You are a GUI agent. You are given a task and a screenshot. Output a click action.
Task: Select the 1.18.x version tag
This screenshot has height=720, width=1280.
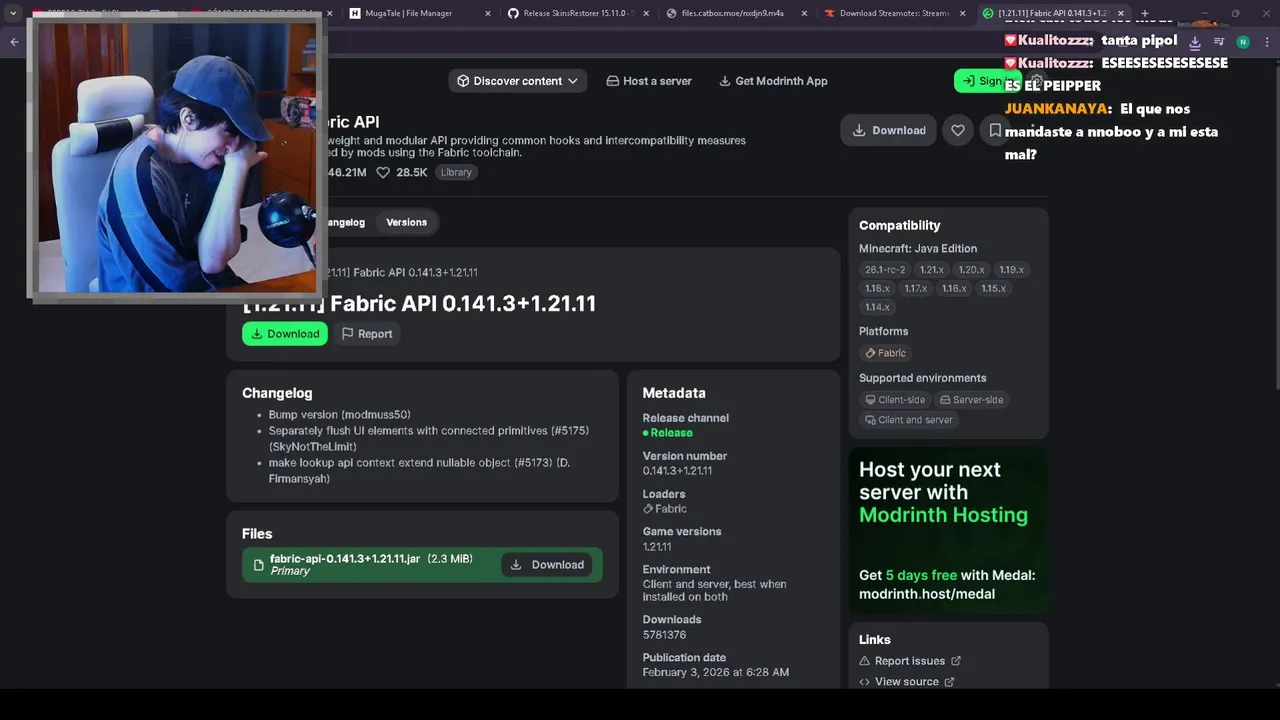[877, 288]
